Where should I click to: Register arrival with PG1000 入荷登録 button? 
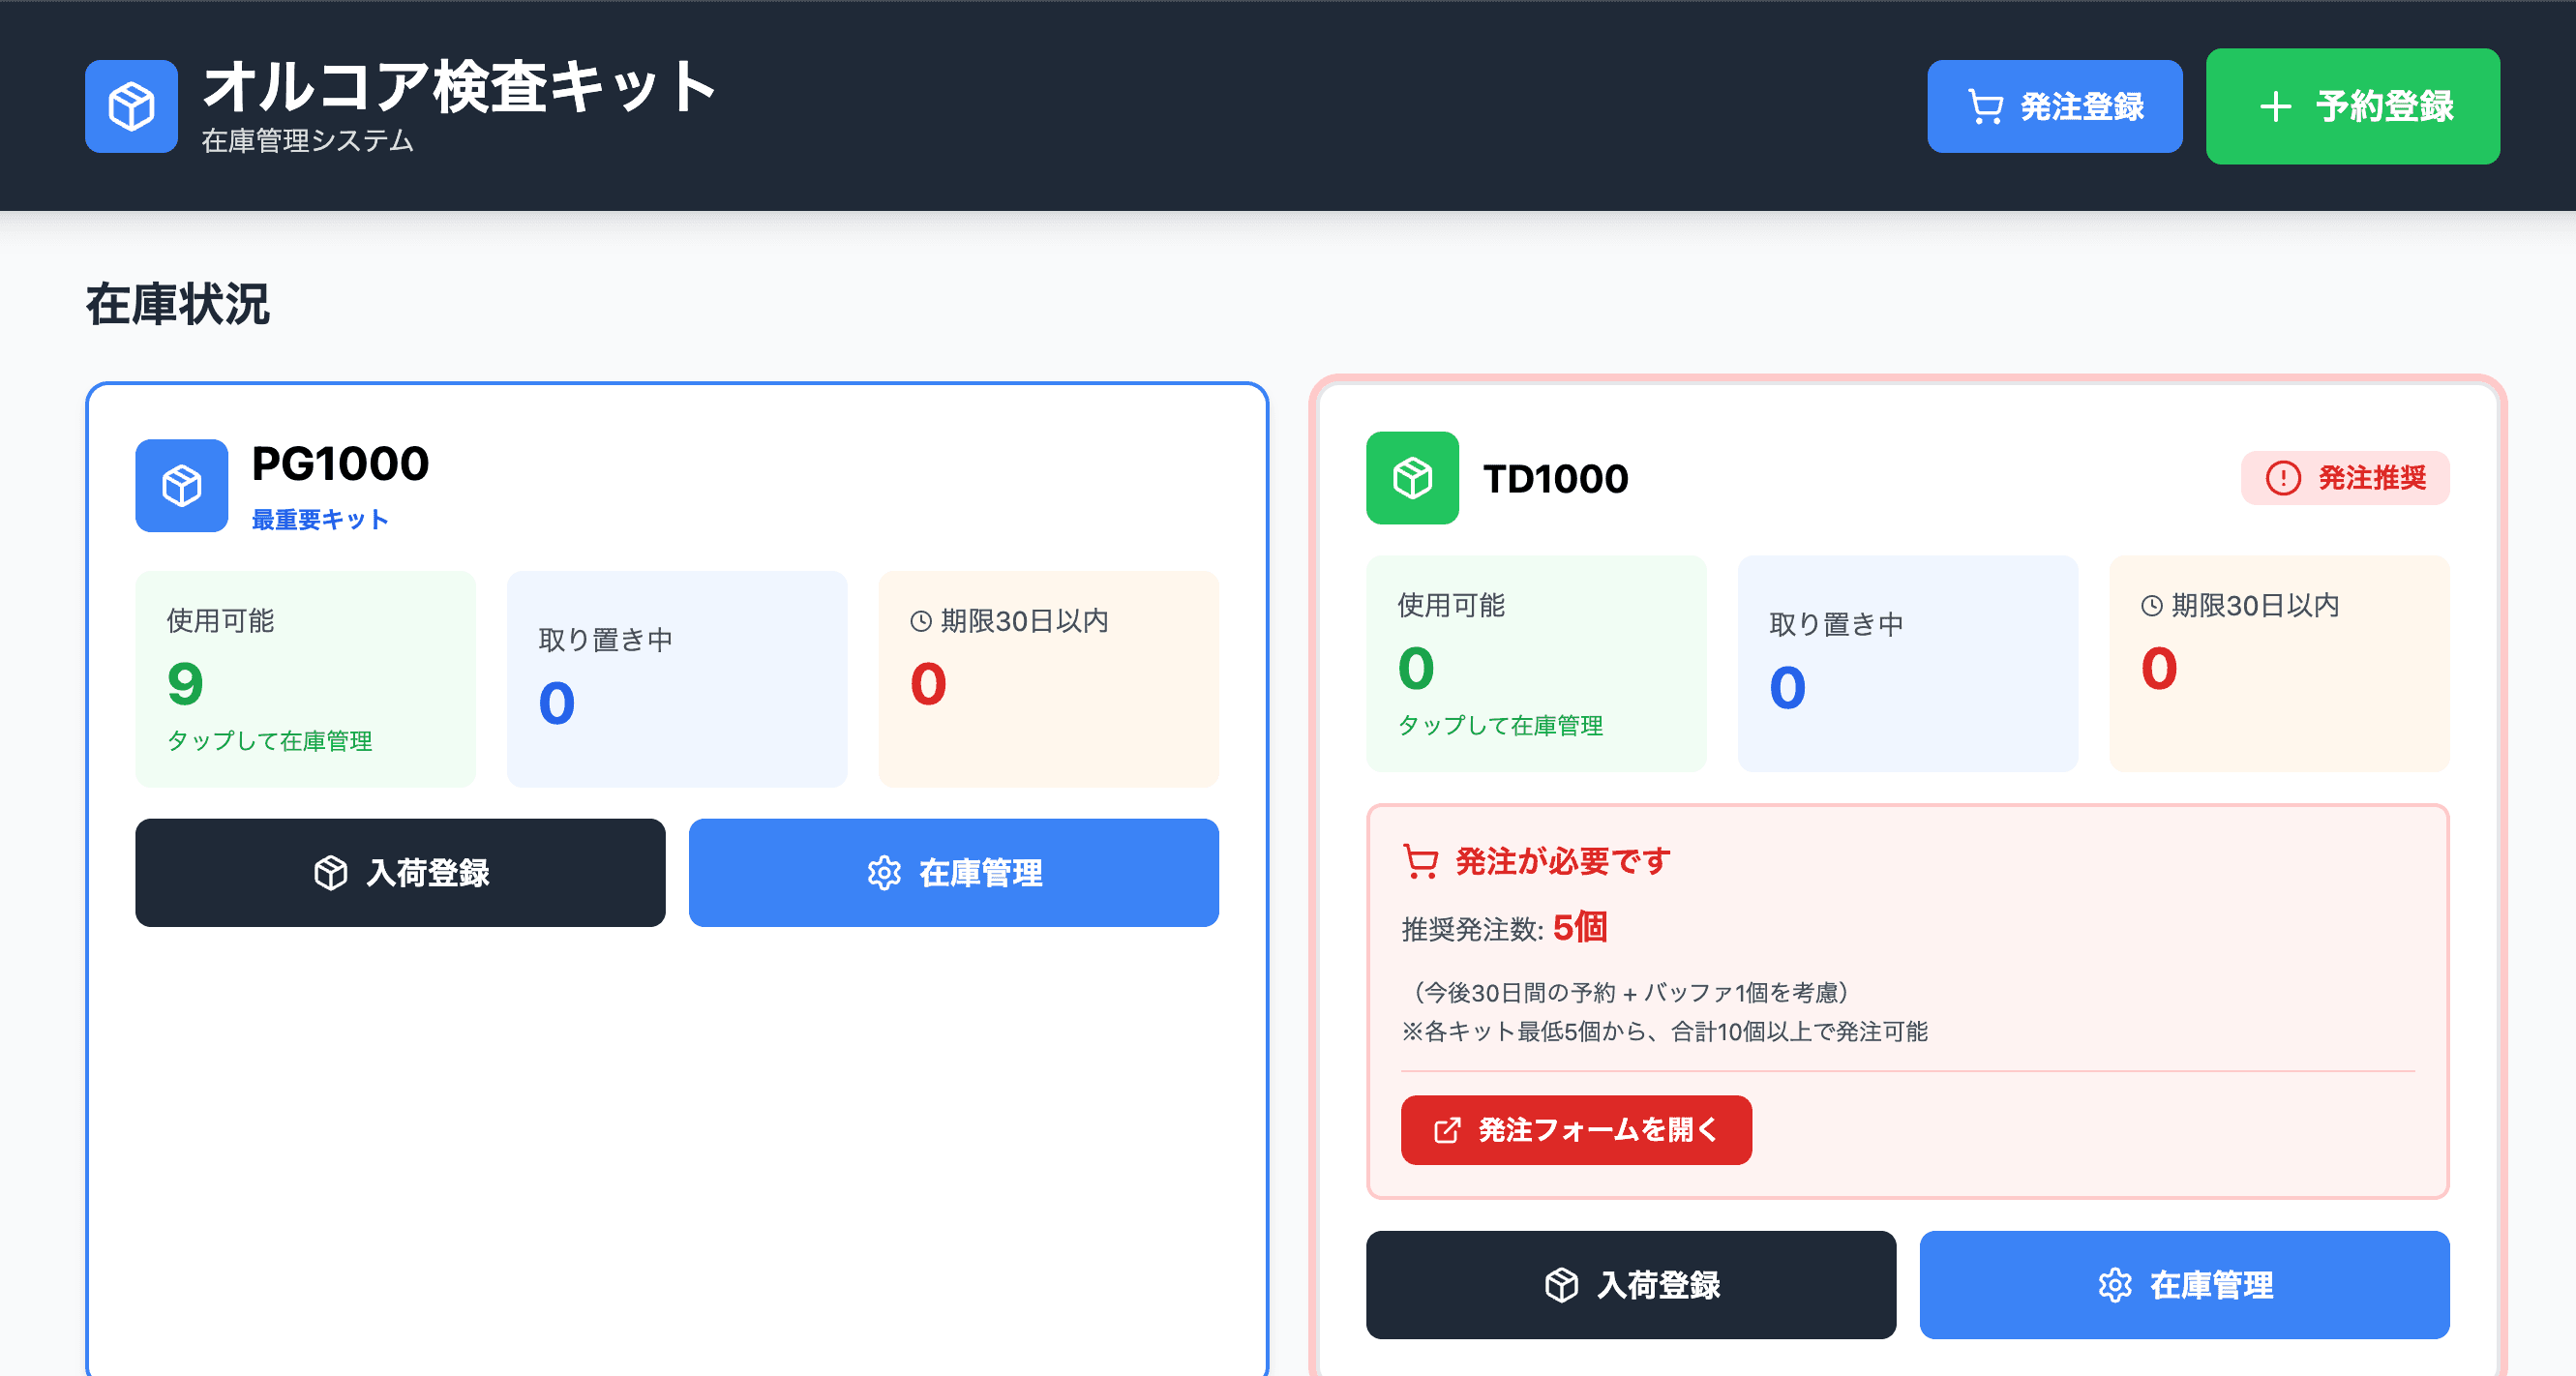(400, 873)
